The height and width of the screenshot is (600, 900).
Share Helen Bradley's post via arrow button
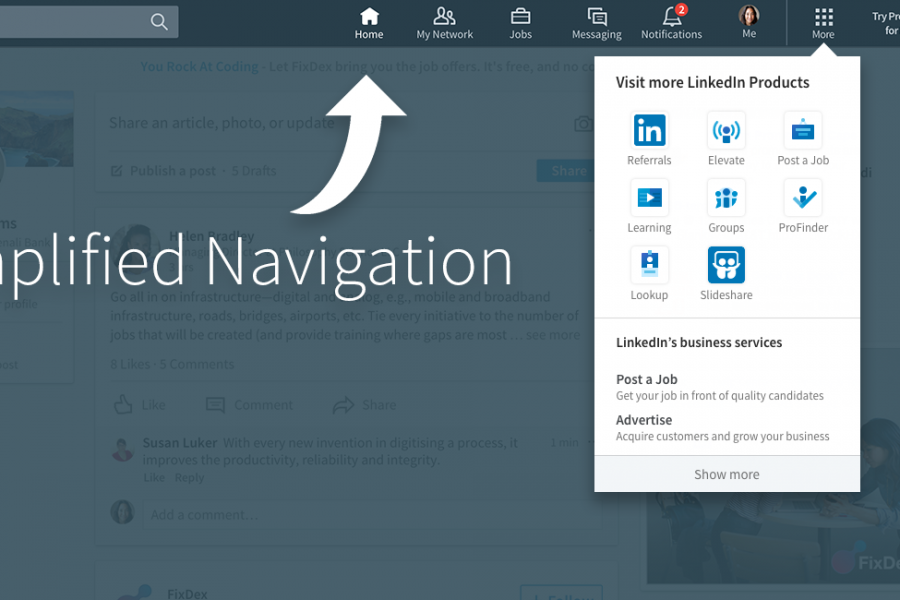pyautogui.click(x=364, y=405)
